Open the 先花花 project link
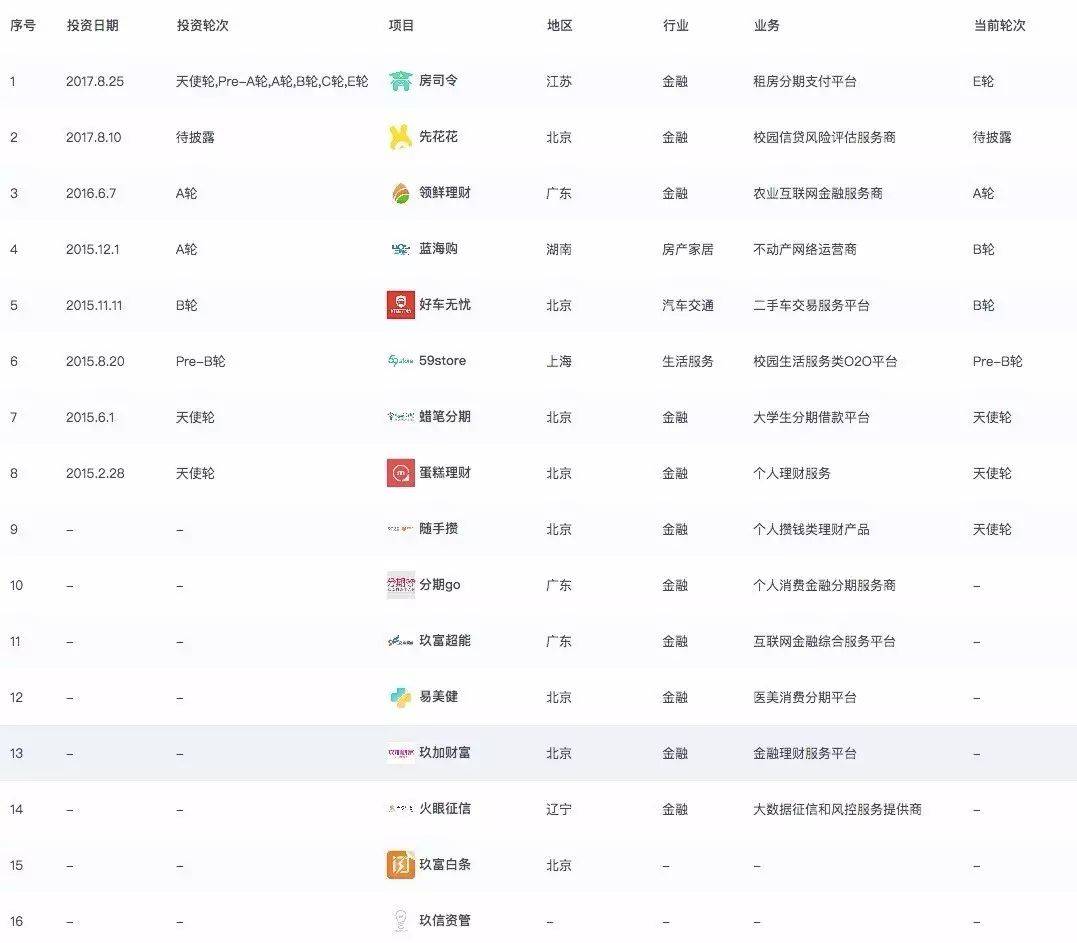The image size is (1077, 943). click(x=438, y=137)
